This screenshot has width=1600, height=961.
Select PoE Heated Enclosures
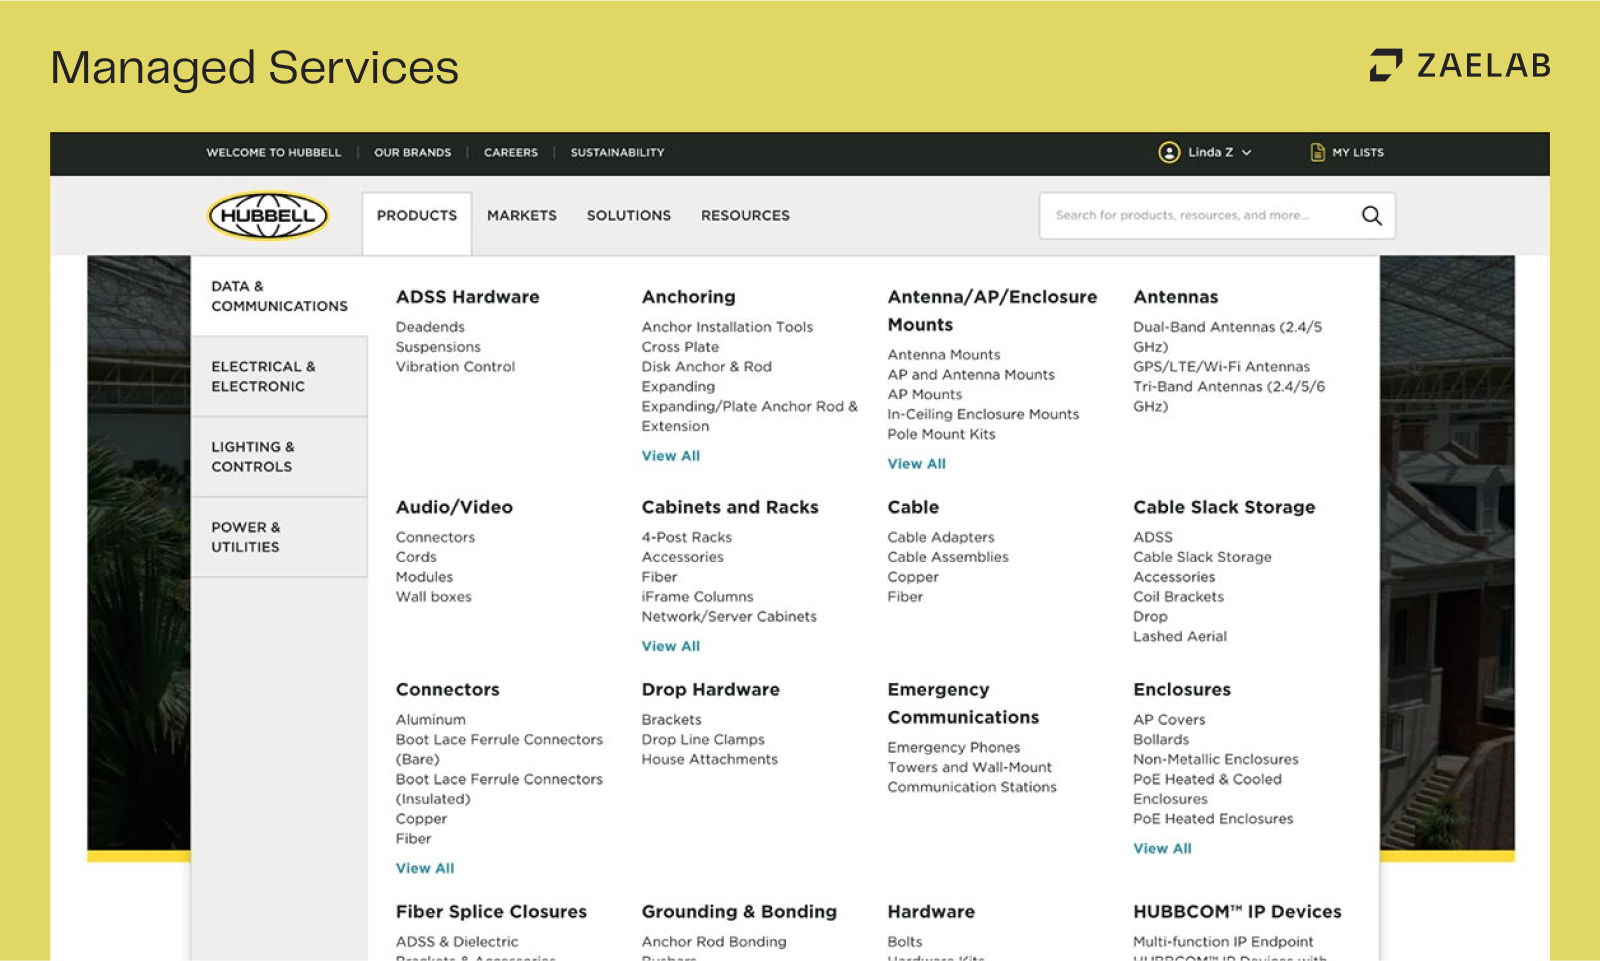point(1213,819)
